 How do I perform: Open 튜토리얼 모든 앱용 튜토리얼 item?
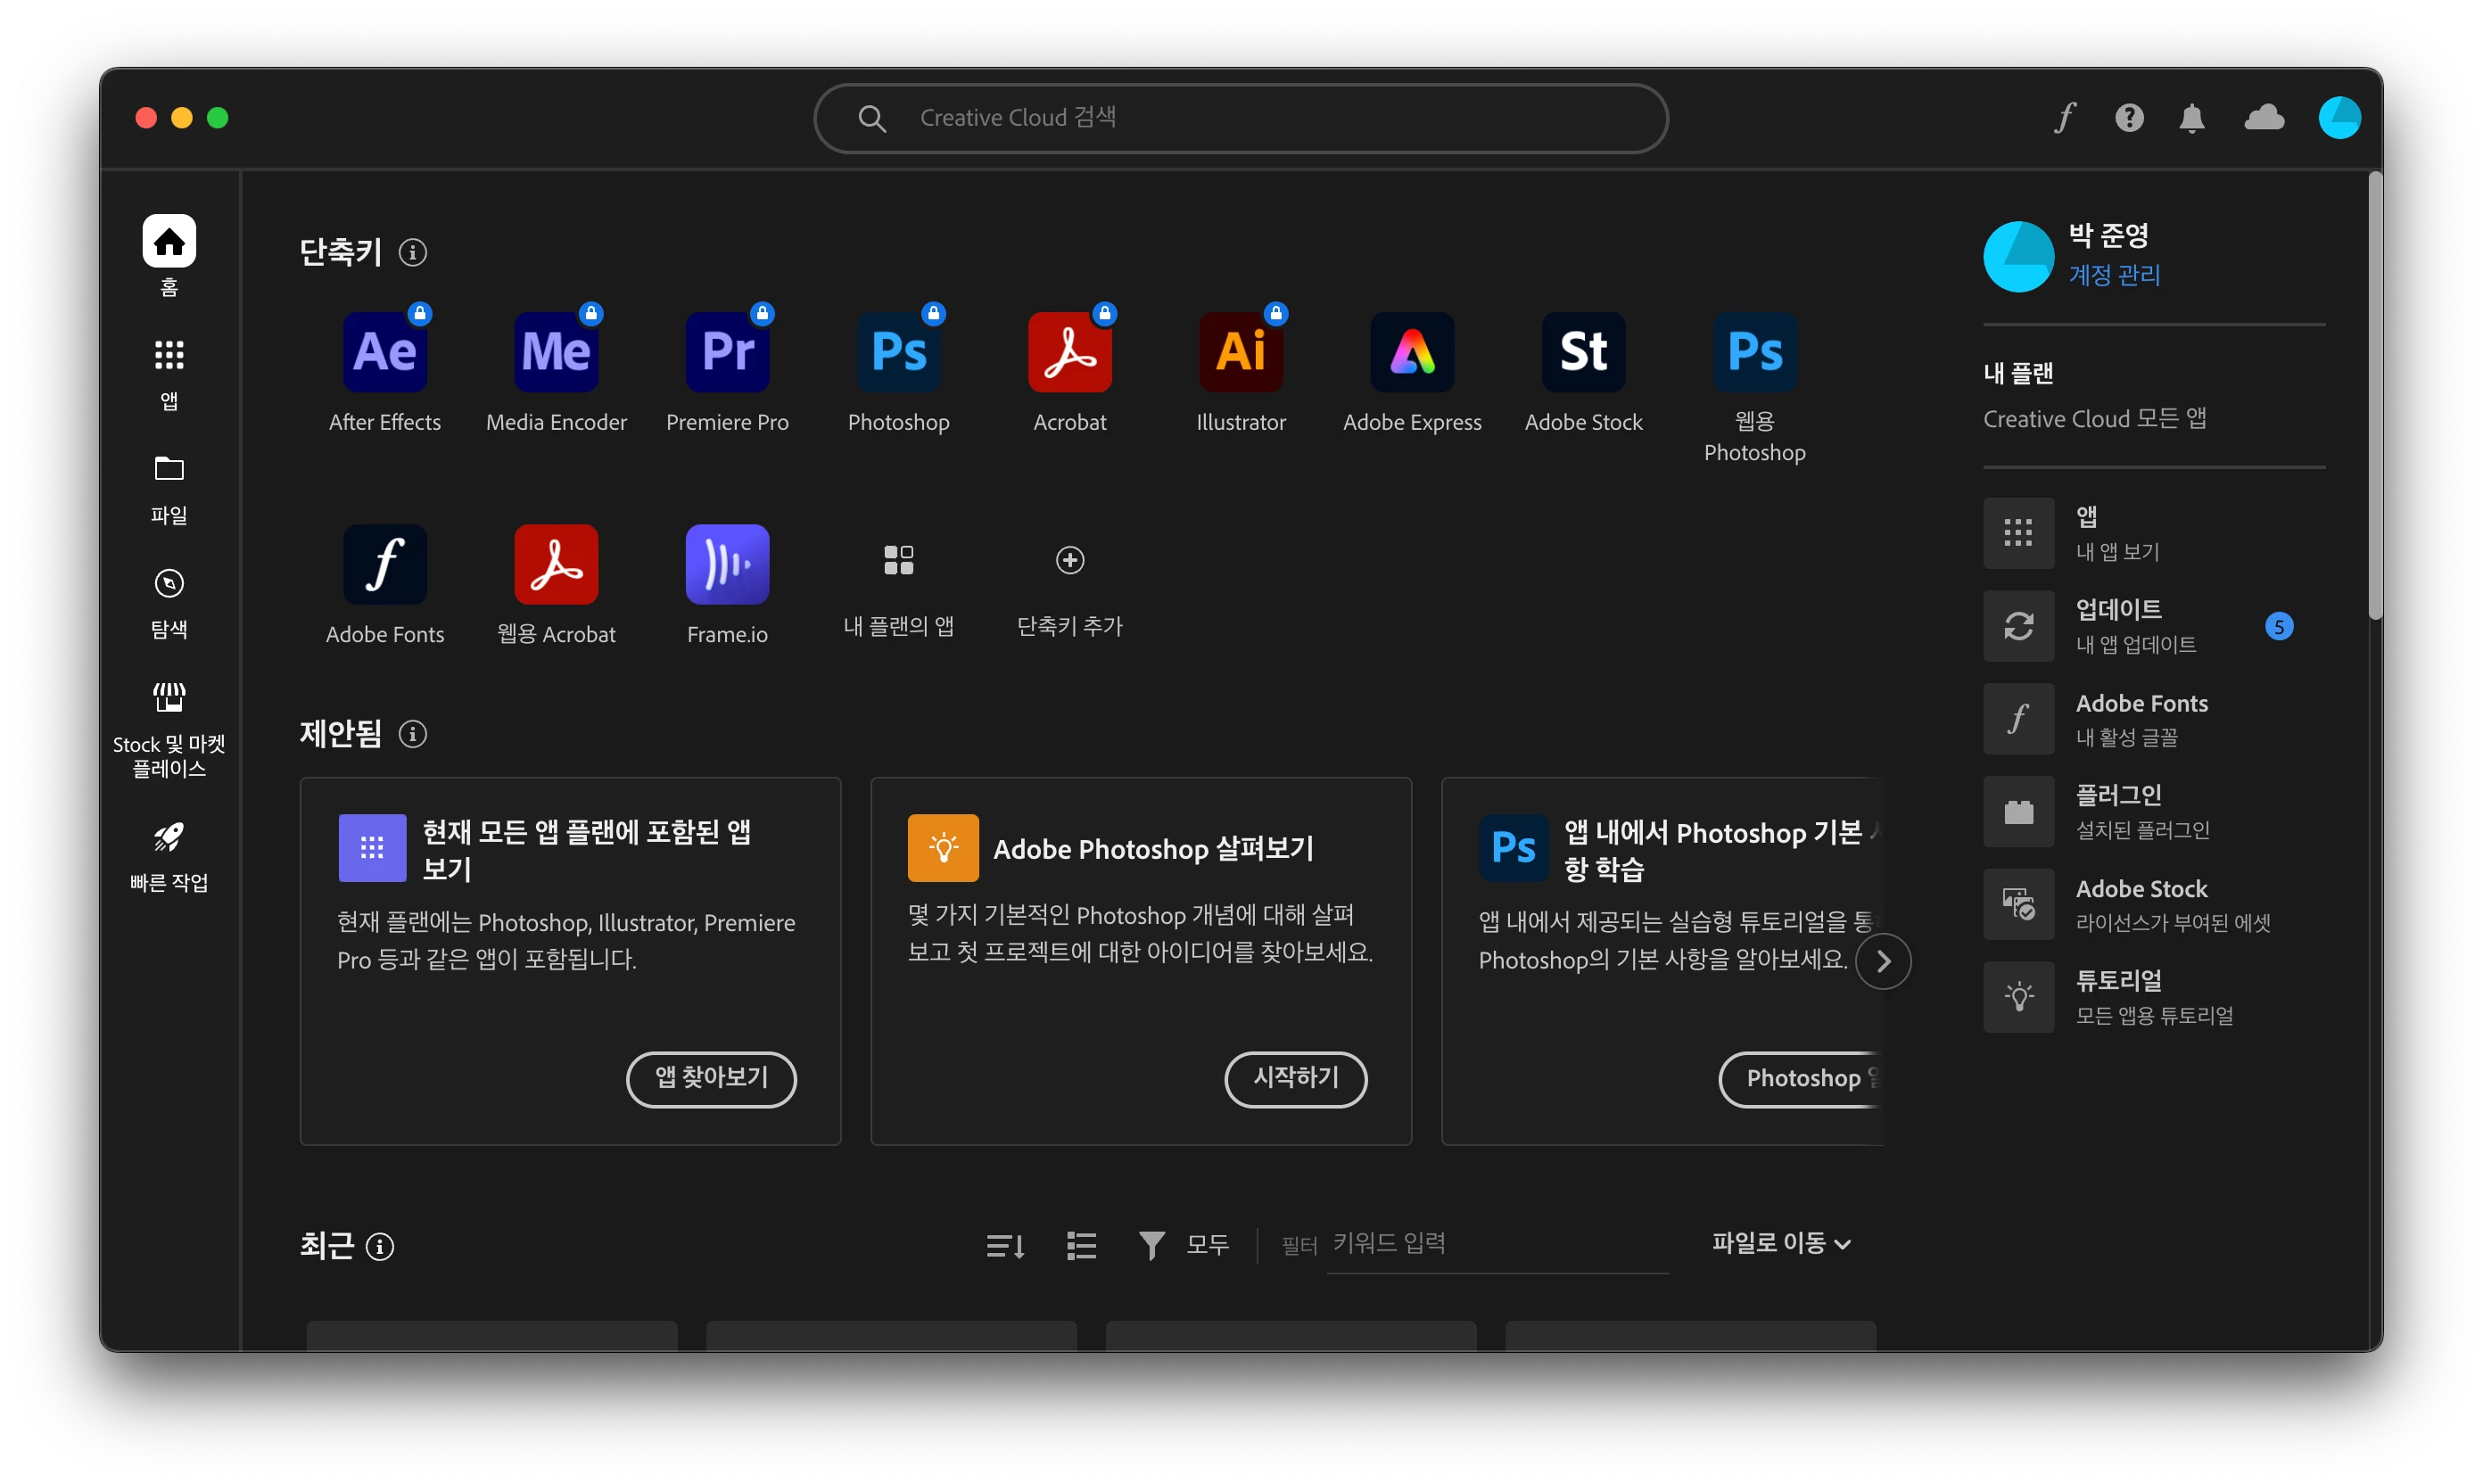click(2153, 997)
